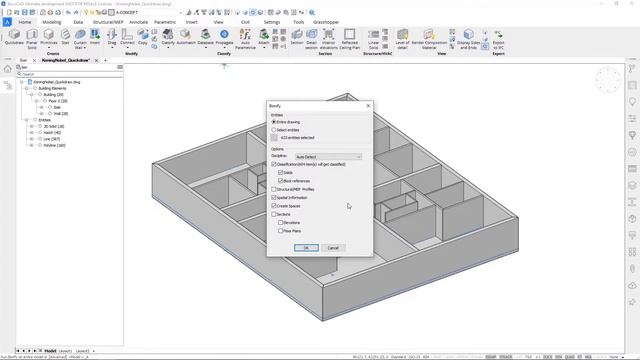640x360 pixels.
Task: Run the Automatch tool
Action: point(186,37)
